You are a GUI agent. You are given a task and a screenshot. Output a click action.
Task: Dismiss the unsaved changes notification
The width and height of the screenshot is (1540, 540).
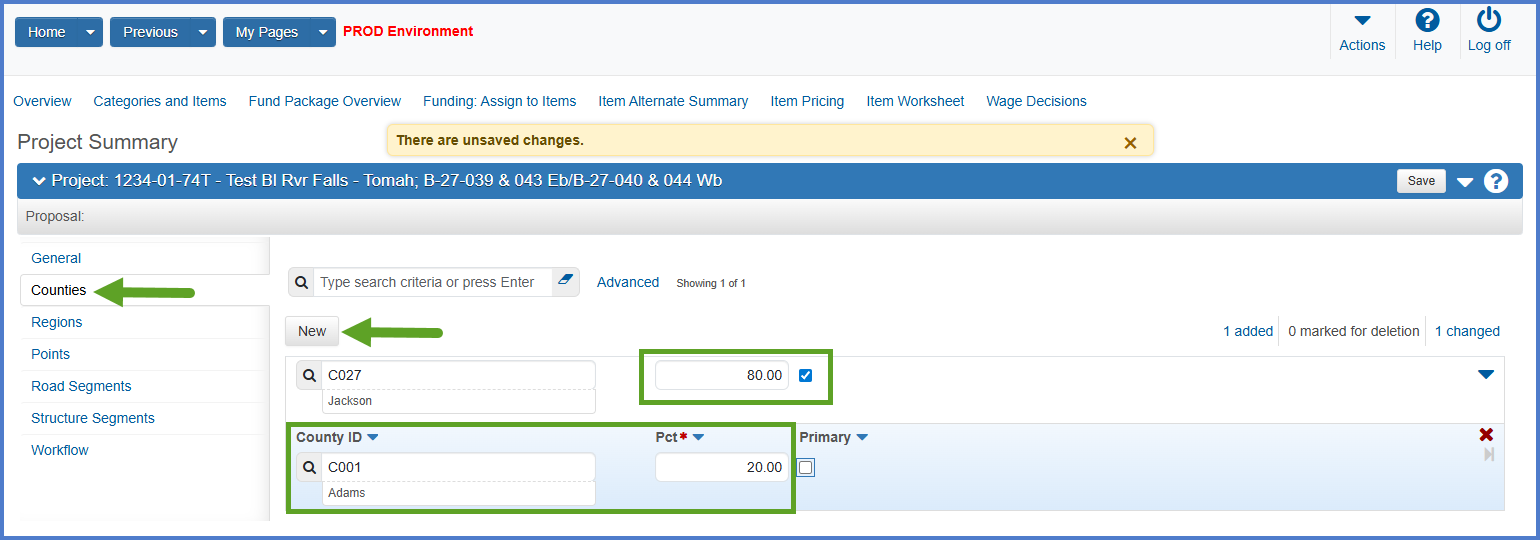(x=1130, y=142)
